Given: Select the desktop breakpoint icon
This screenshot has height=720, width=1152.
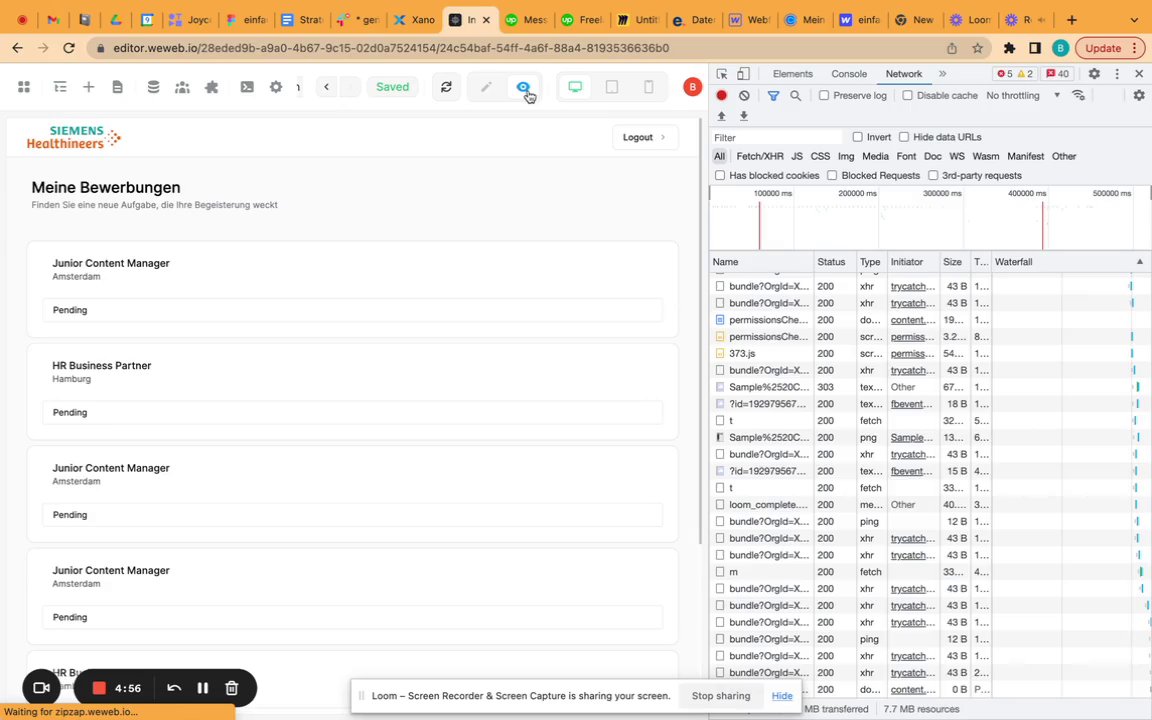Looking at the screenshot, I should pos(575,87).
